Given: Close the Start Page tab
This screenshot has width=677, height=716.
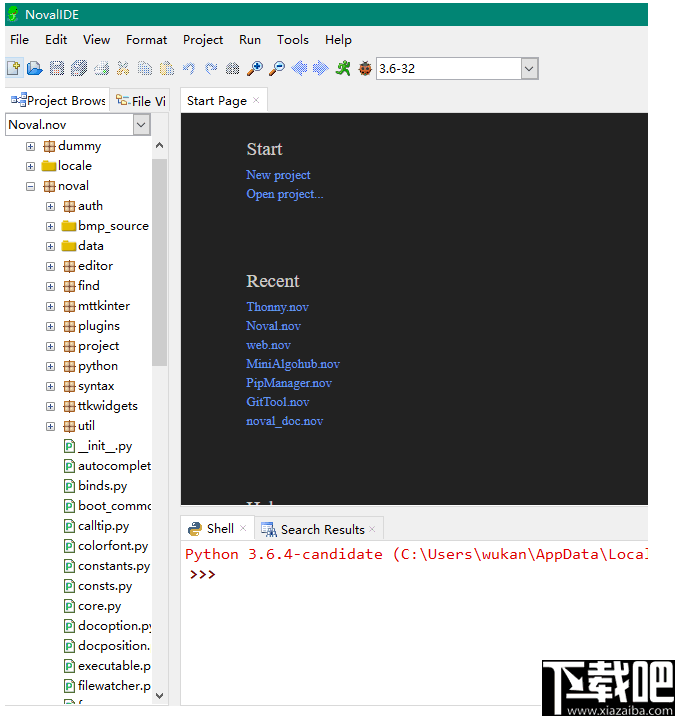Looking at the screenshot, I should (256, 100).
